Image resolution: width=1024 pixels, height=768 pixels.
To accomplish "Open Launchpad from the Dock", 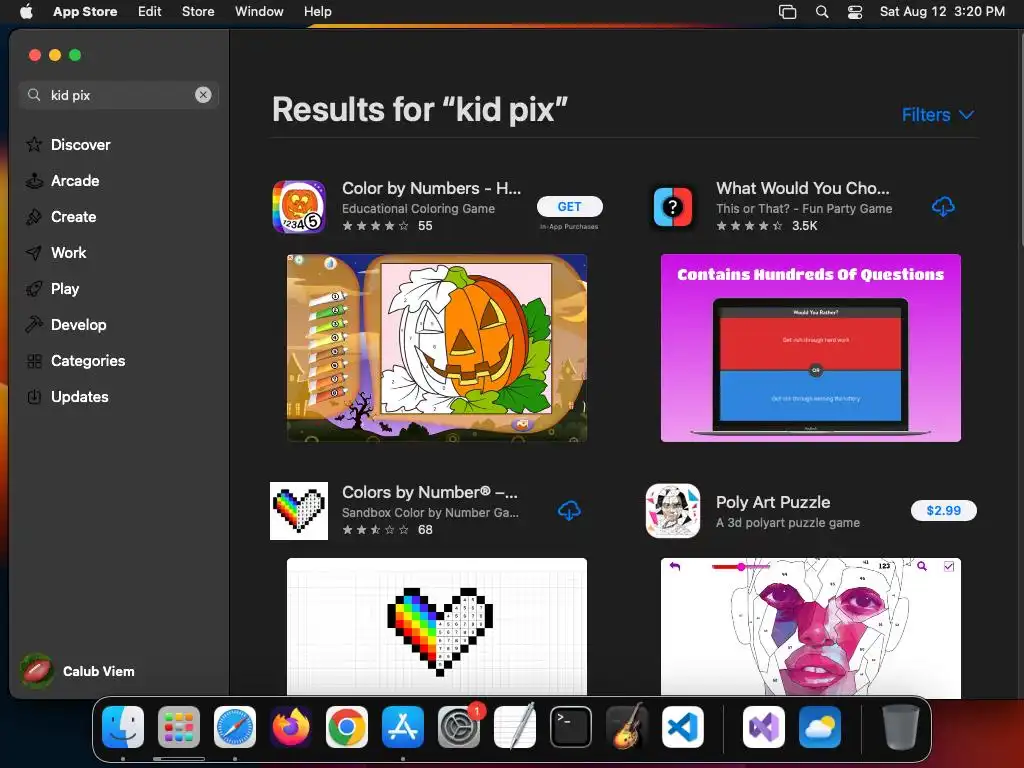I will coord(179,727).
